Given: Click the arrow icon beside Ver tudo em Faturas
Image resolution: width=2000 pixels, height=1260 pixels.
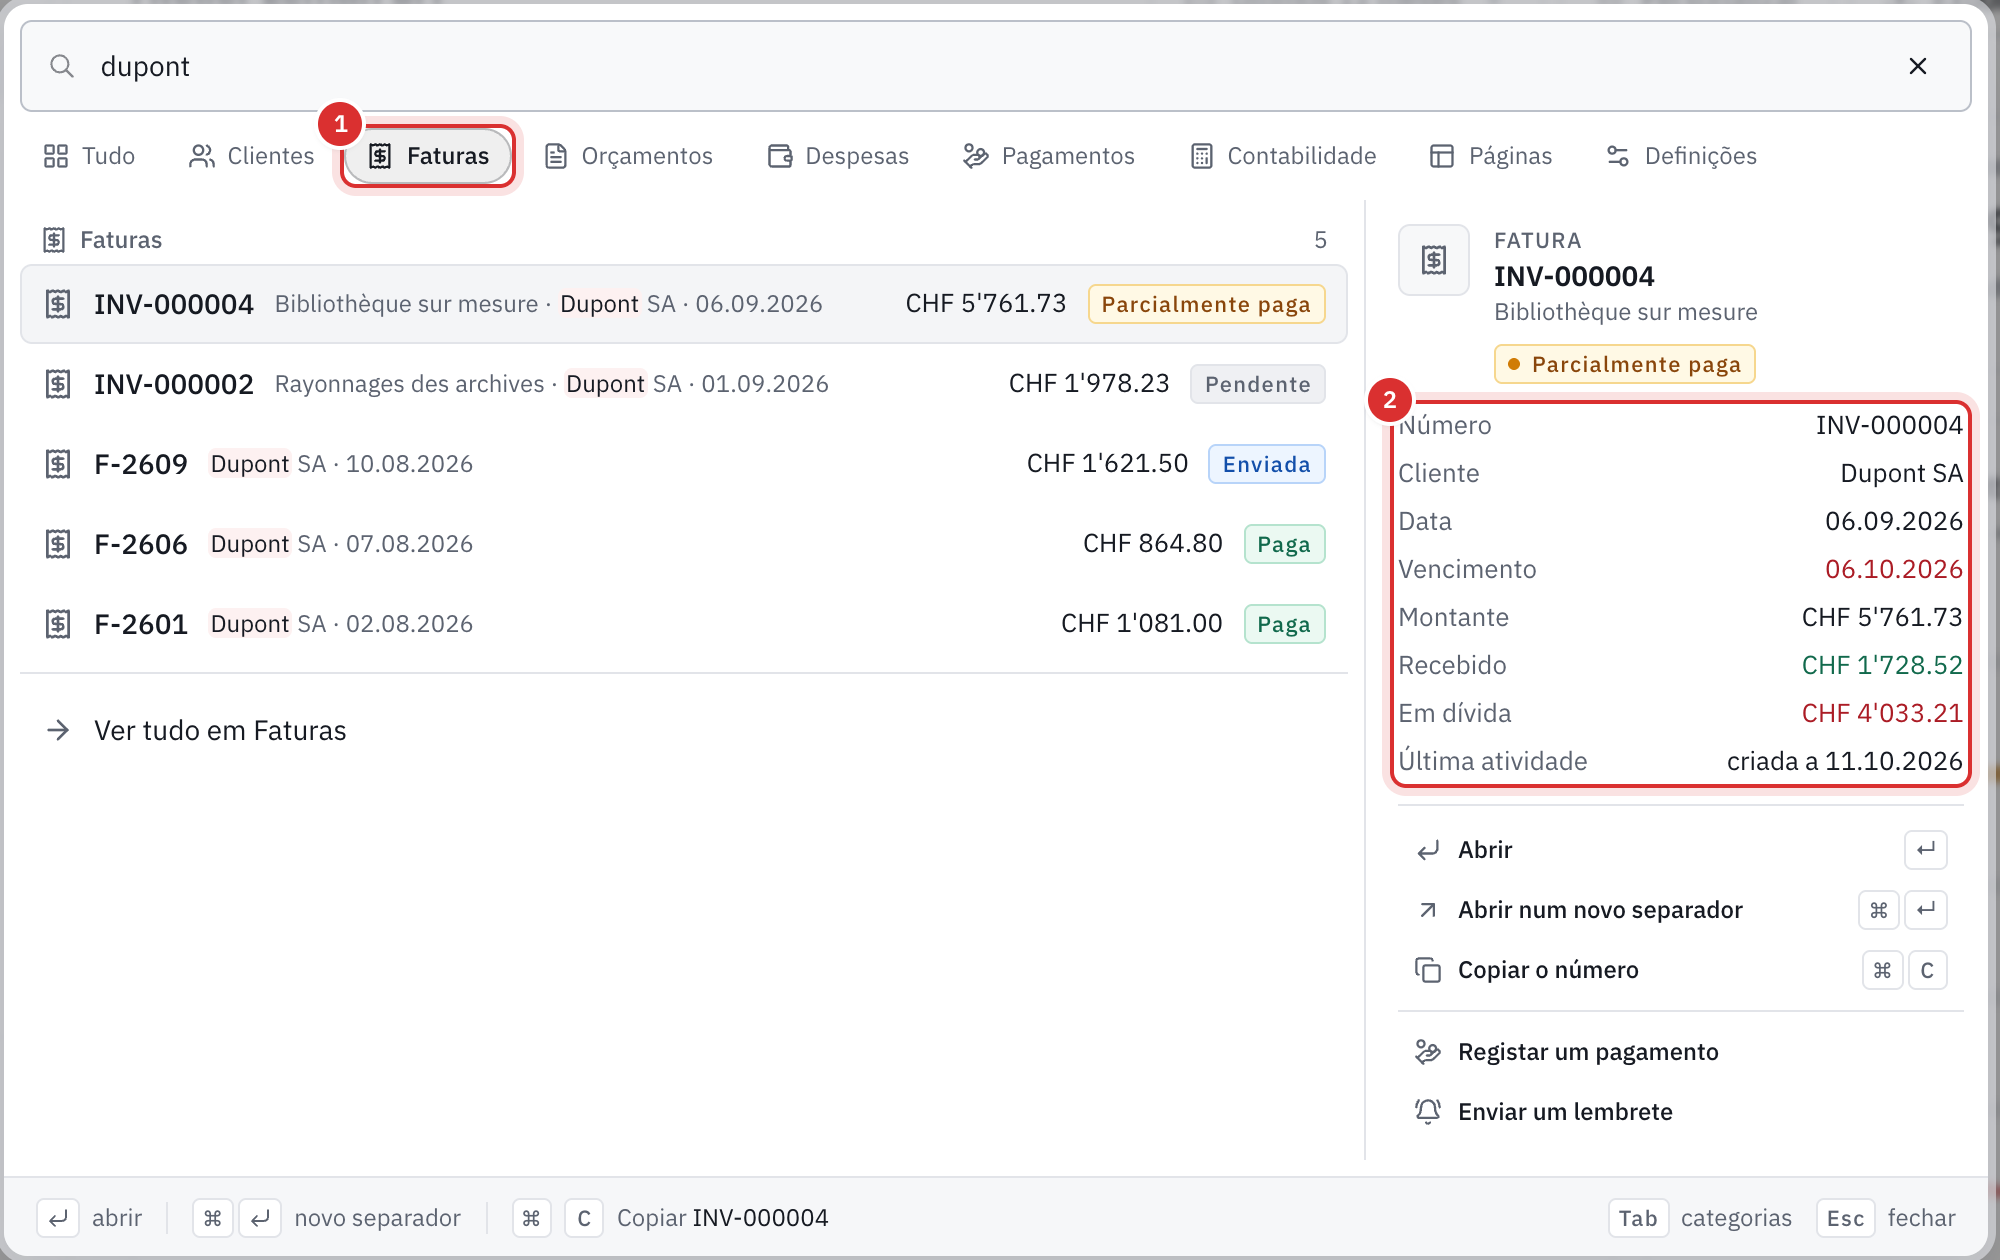Looking at the screenshot, I should [58, 730].
